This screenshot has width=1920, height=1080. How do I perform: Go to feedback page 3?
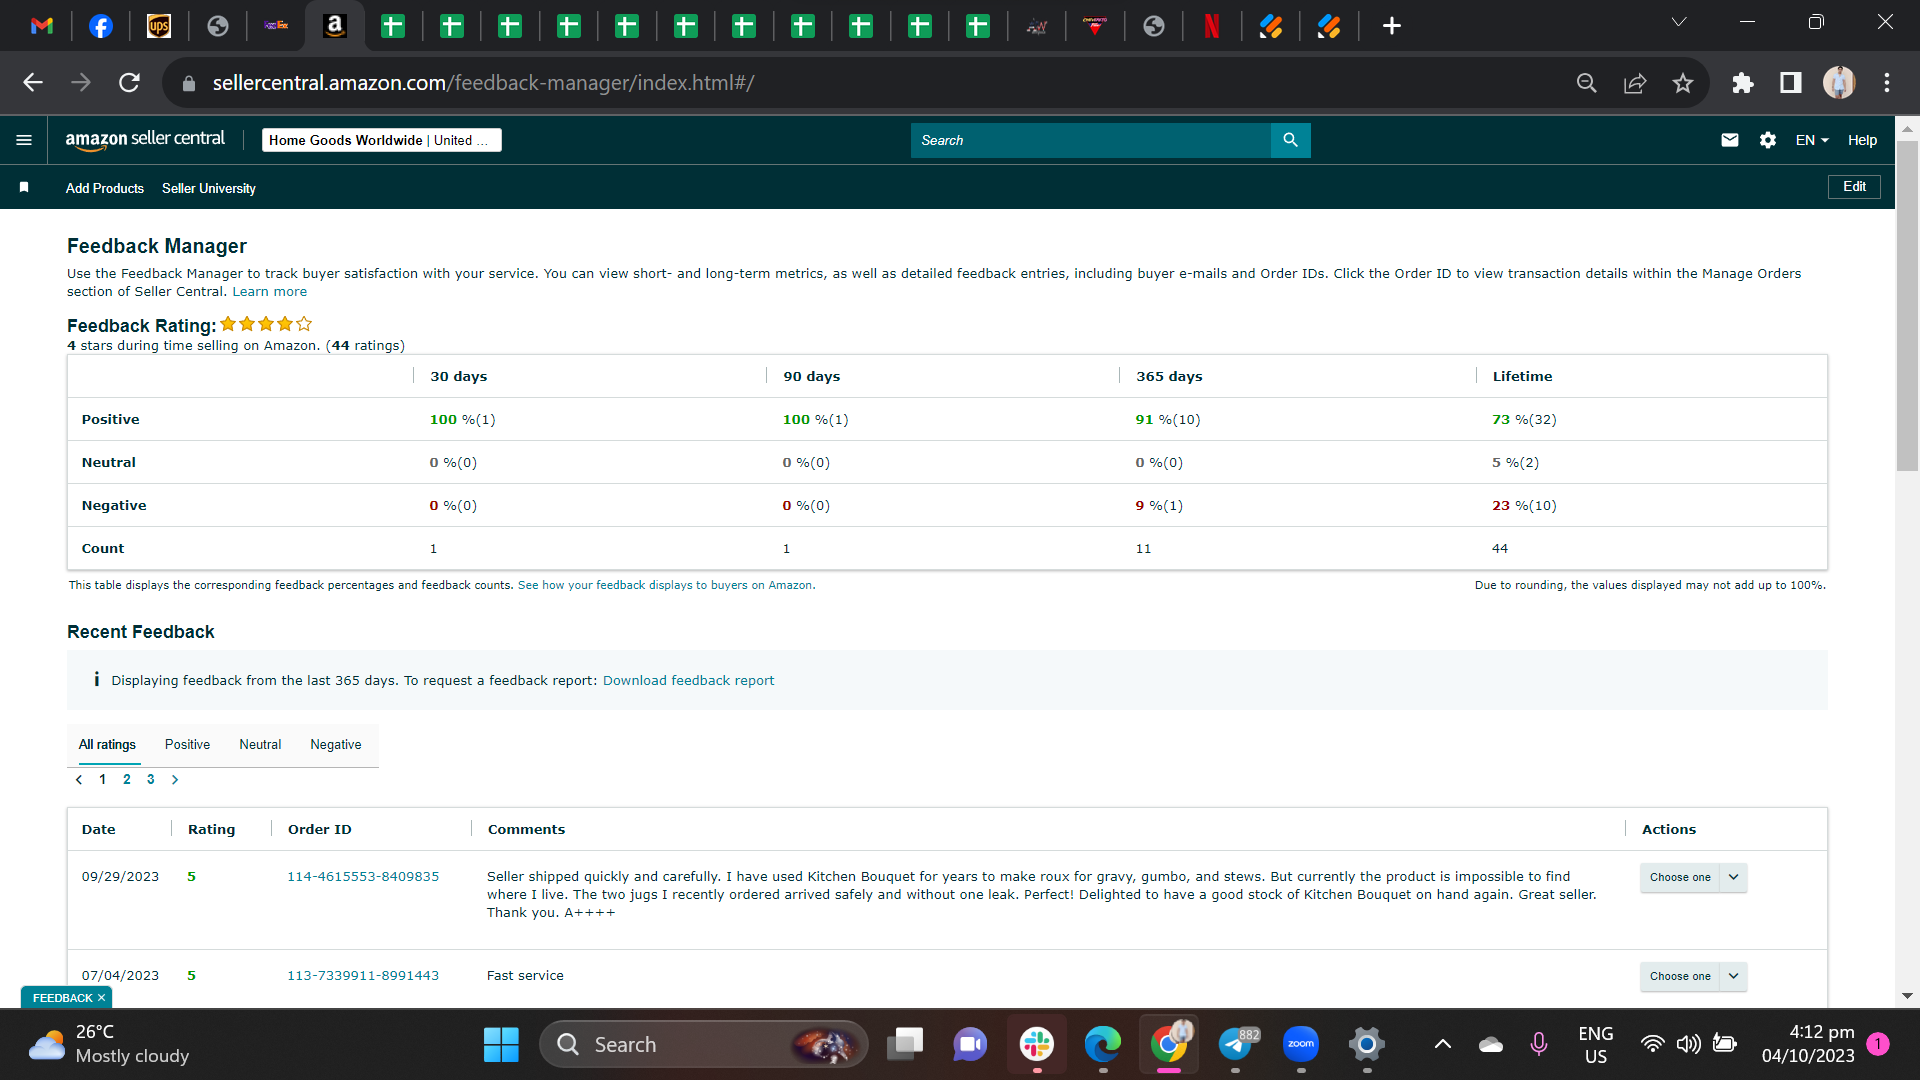[x=151, y=780]
